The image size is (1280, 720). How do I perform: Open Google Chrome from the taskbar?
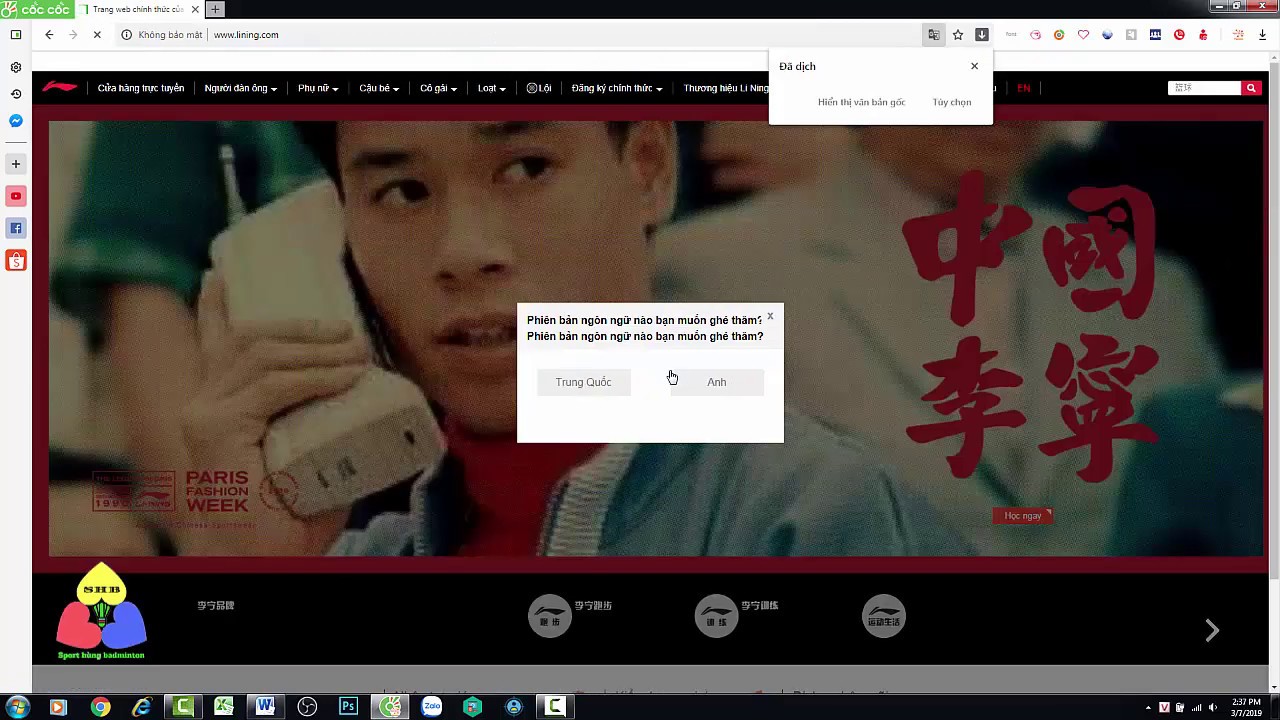tap(100, 707)
